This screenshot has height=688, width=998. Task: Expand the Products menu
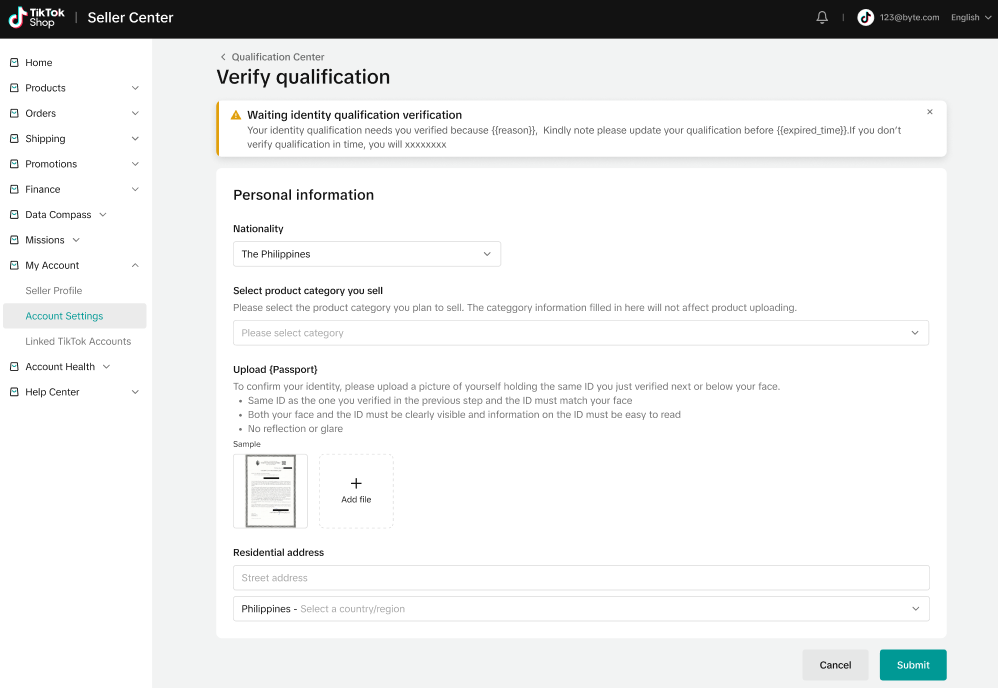135,88
